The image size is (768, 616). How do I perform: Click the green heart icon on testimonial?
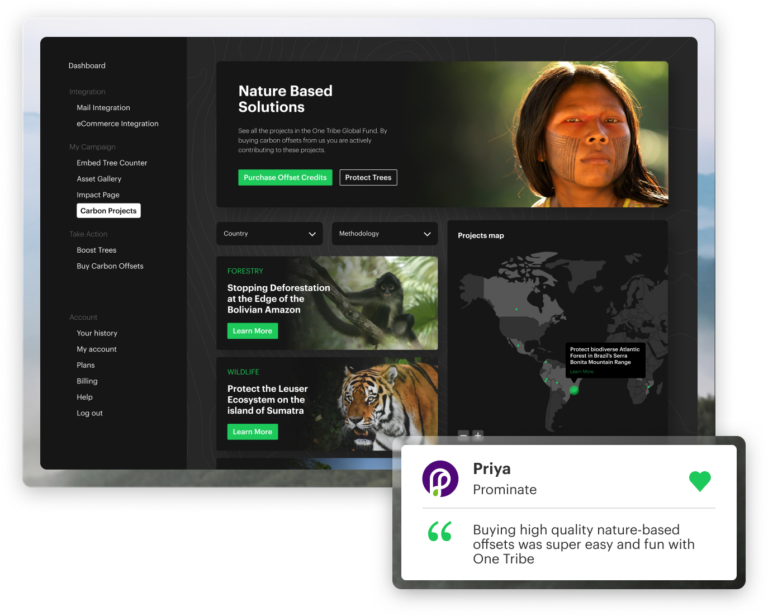pos(700,481)
